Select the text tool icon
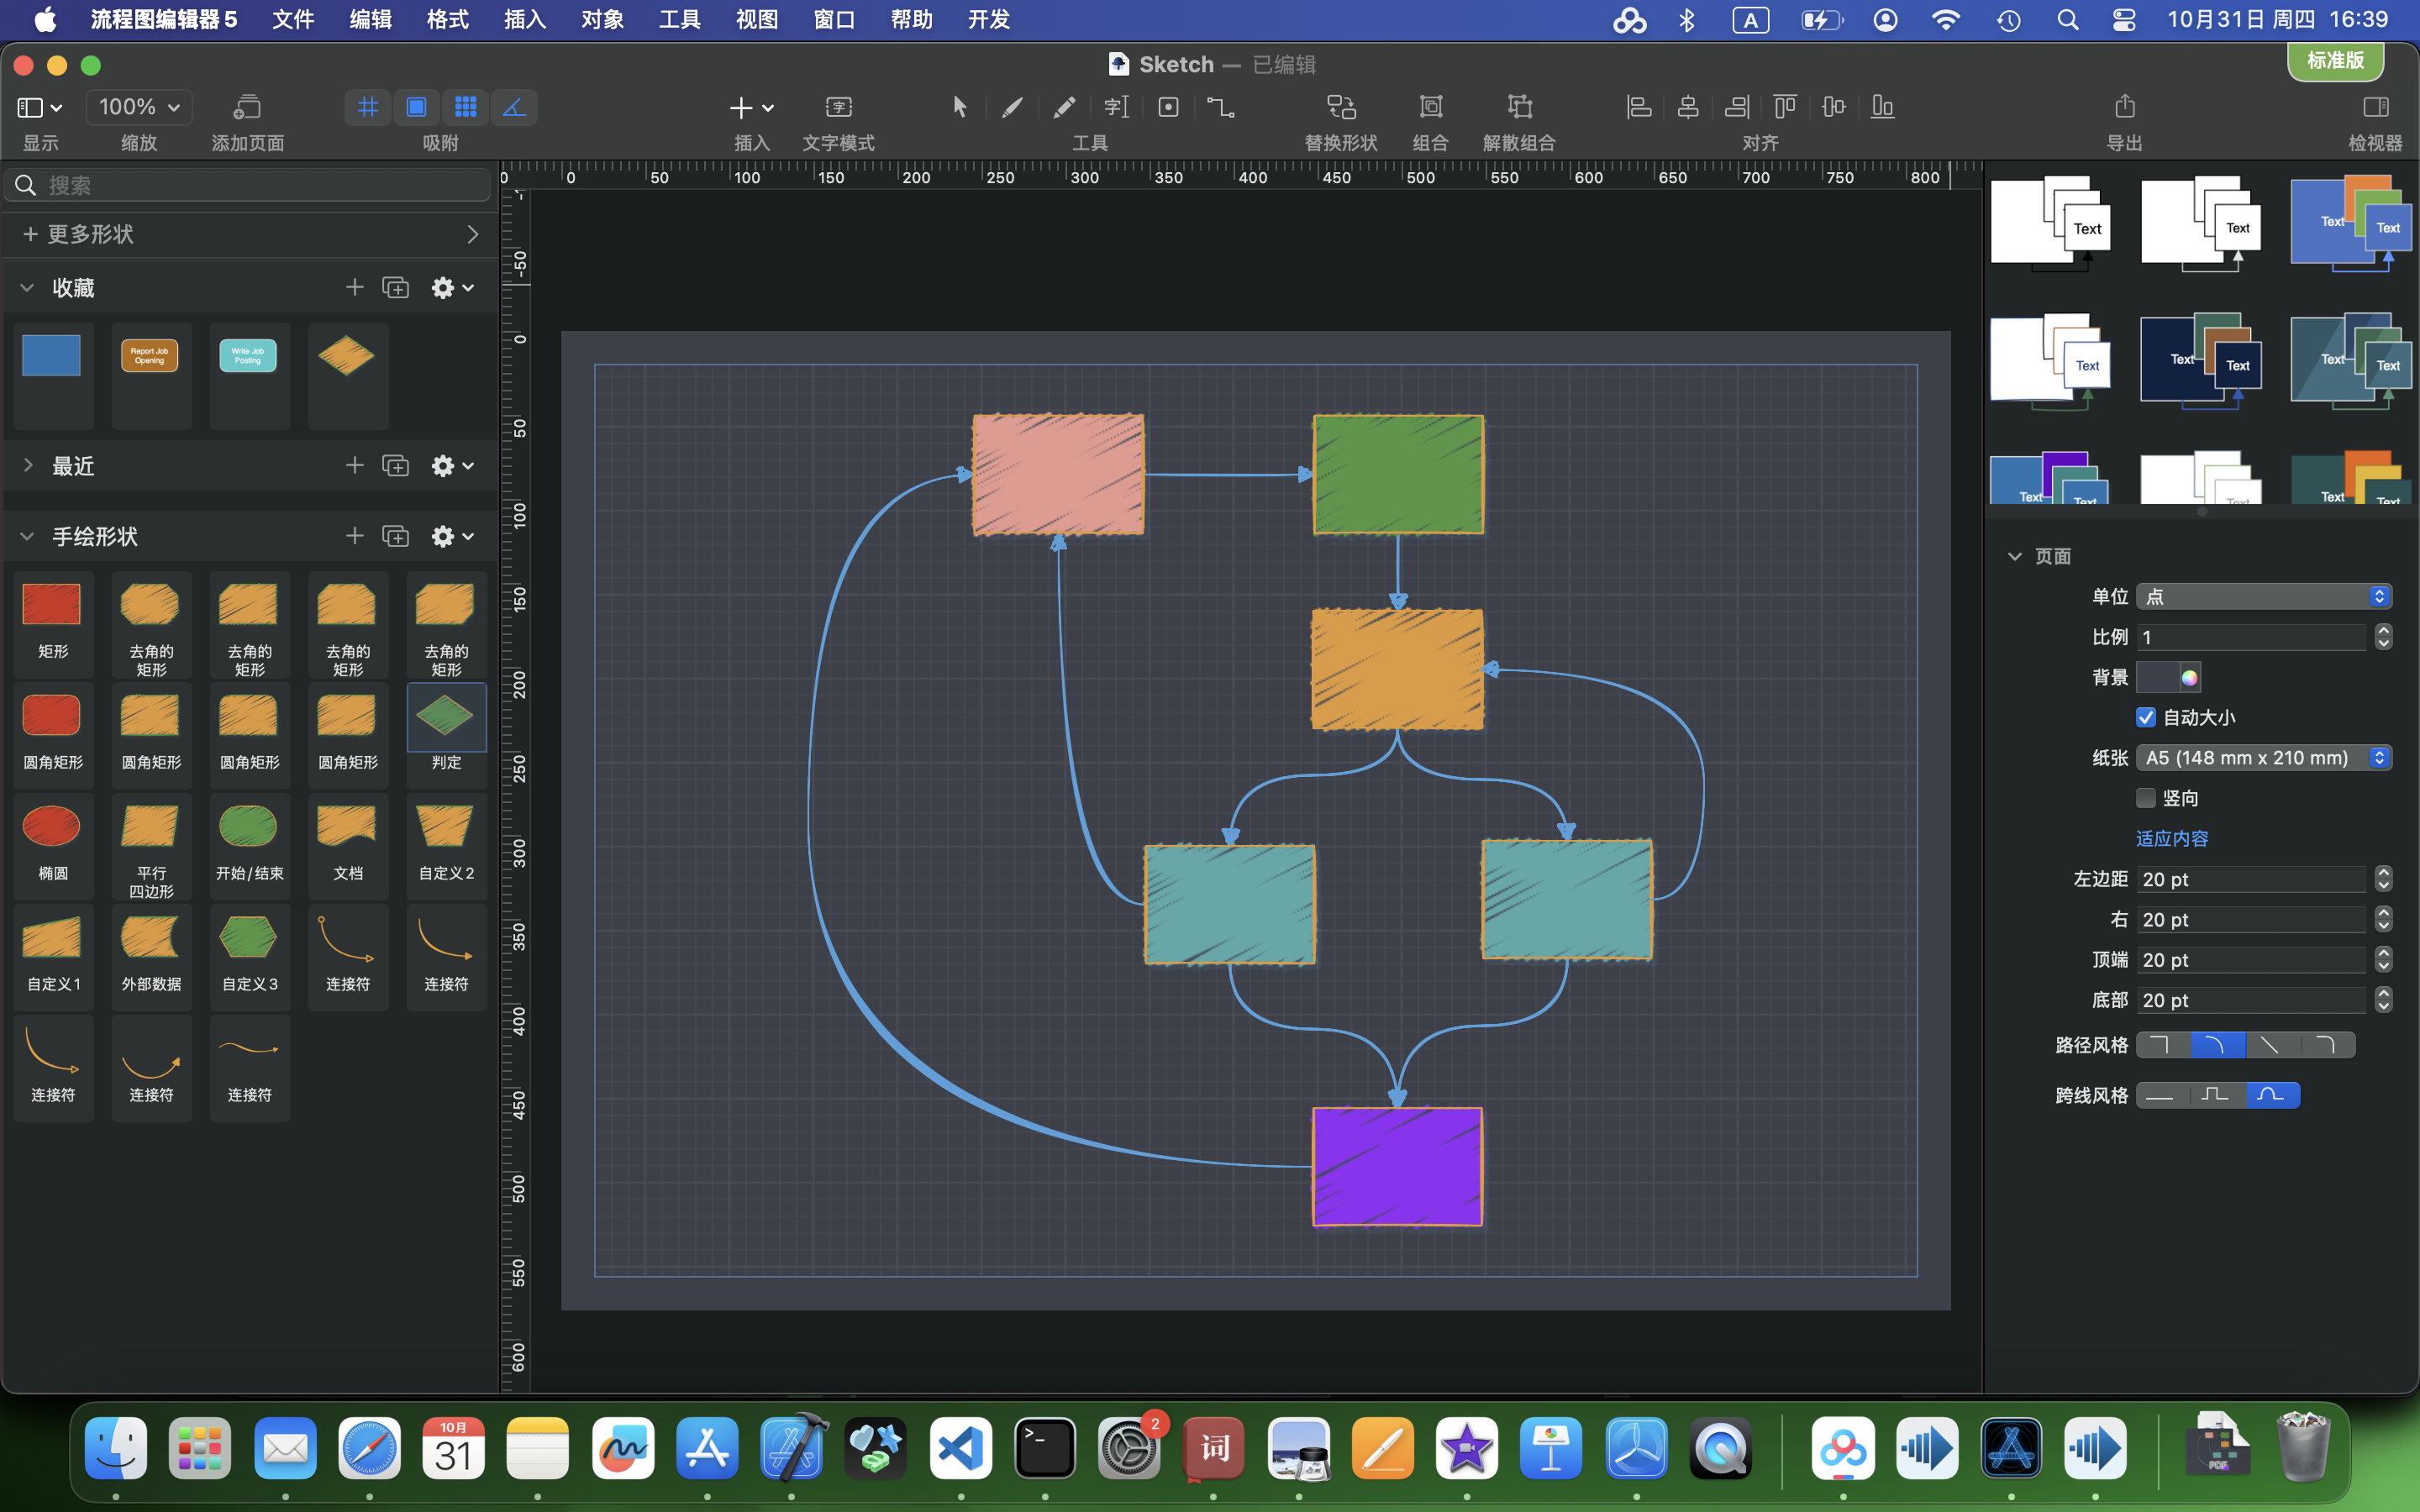The width and height of the screenshot is (2420, 1512). [x=1116, y=107]
